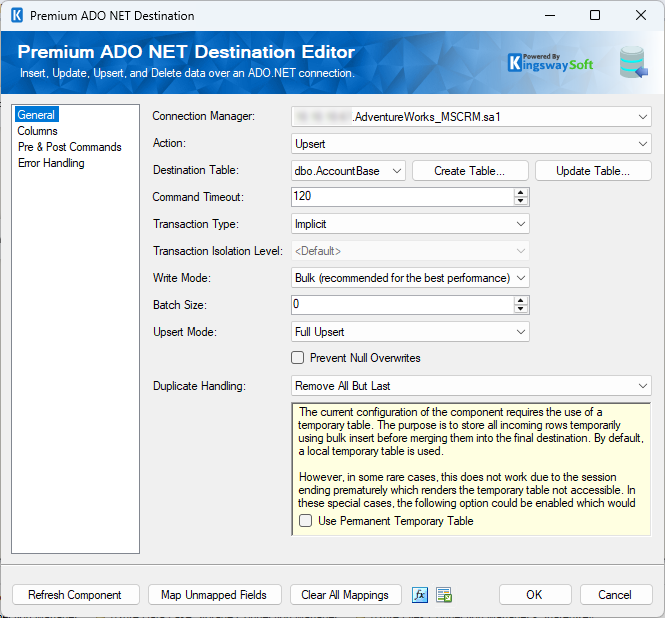Click the KingswaySoft logo
This screenshot has height=618, width=665.
point(550,63)
